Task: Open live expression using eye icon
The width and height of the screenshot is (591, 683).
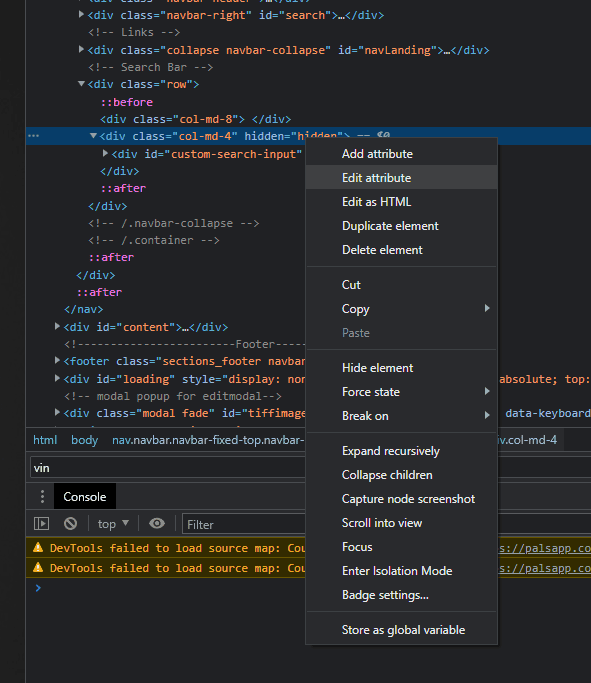Action: tap(157, 523)
